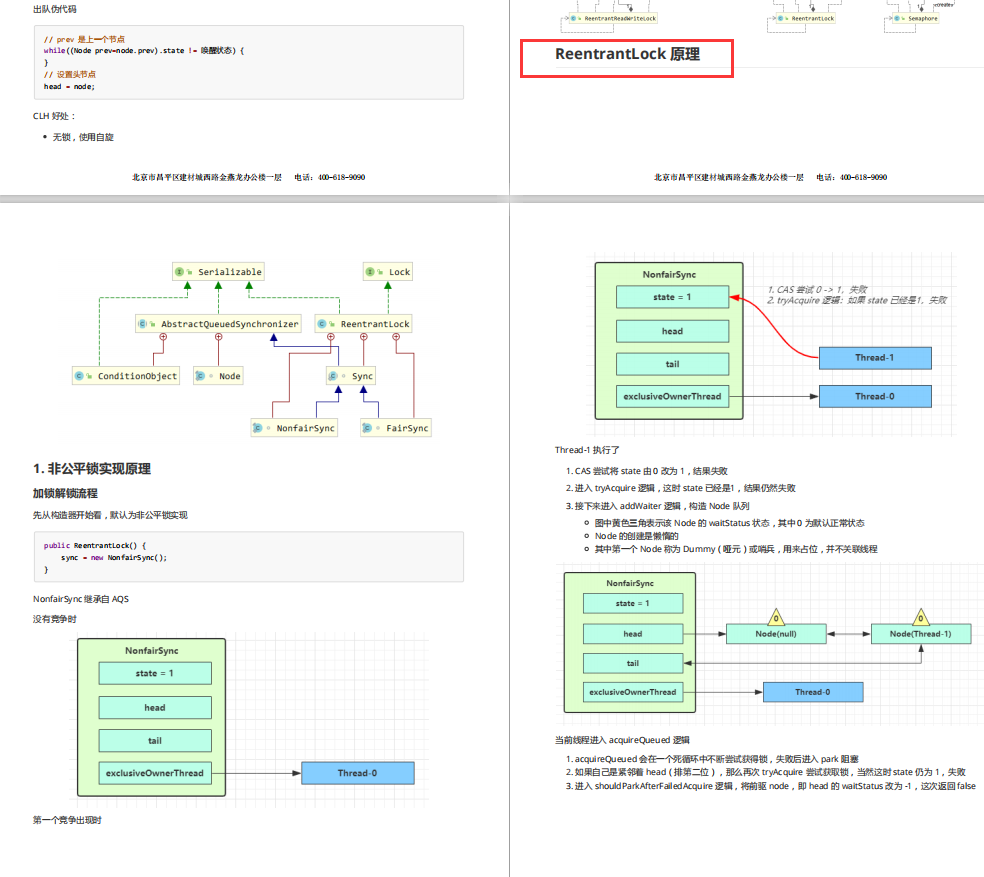This screenshot has height=877, width=984.
Task: Click the class icon beside Sync
Action: coord(333,376)
